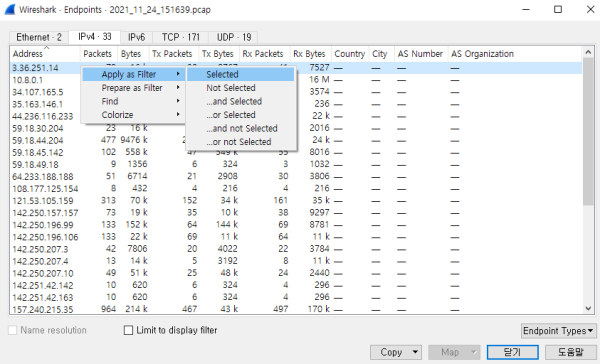This screenshot has height=364, width=600.
Task: Click the 16 M Rx Bytes value
Action: 319,80
